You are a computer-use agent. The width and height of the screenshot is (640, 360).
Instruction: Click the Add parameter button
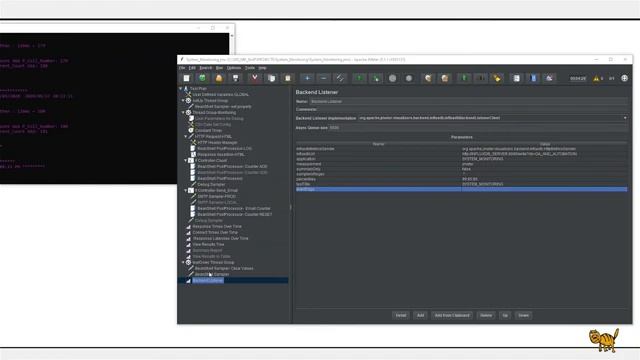pyautogui.click(x=420, y=315)
